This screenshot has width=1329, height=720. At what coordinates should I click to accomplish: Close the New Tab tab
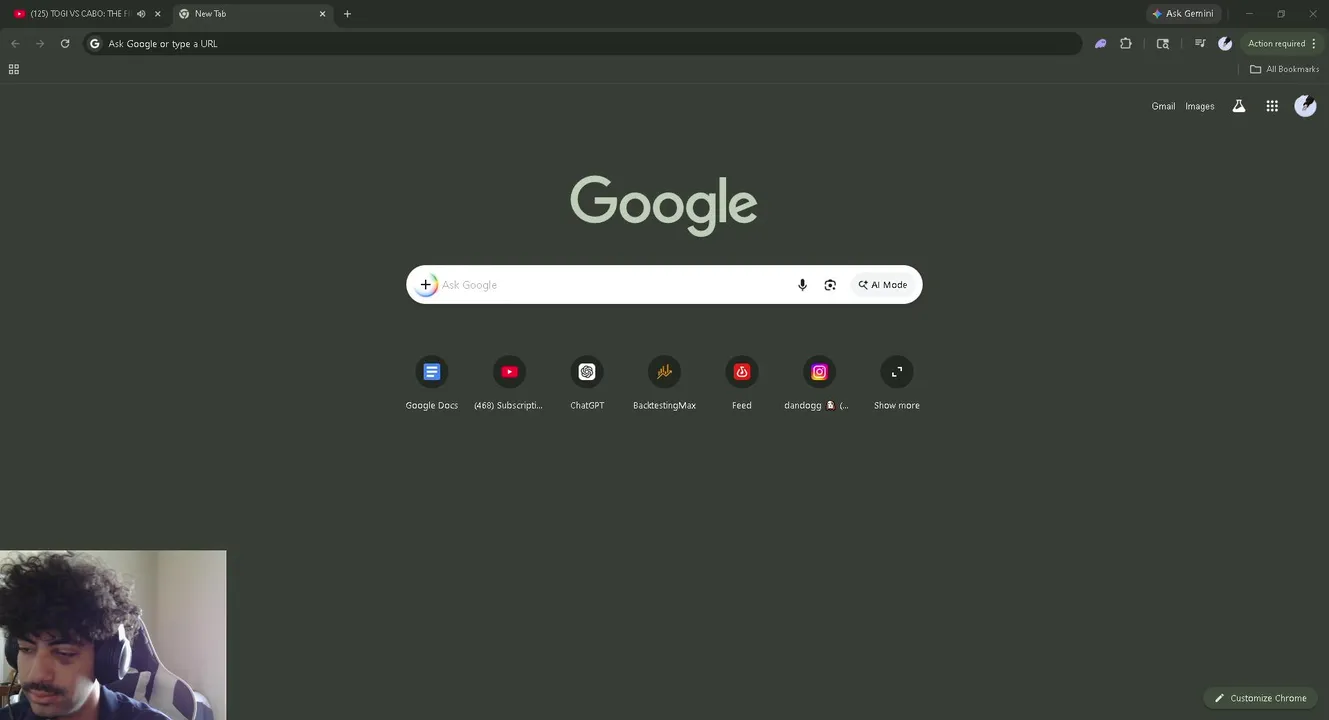pos(322,14)
